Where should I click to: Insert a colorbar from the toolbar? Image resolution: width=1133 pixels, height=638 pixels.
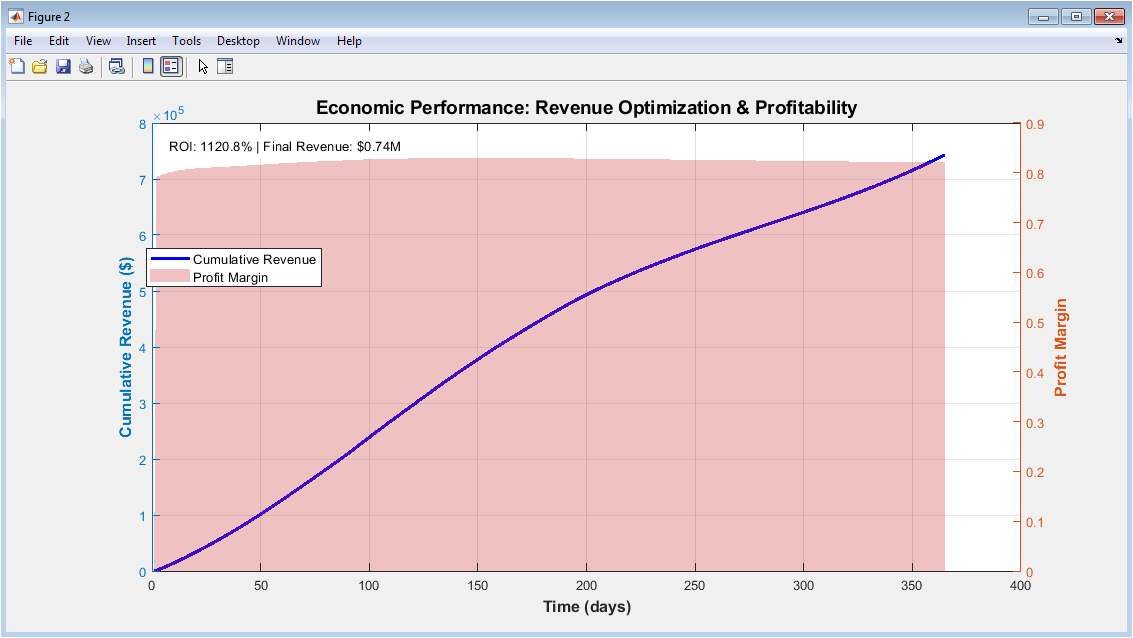tap(147, 66)
